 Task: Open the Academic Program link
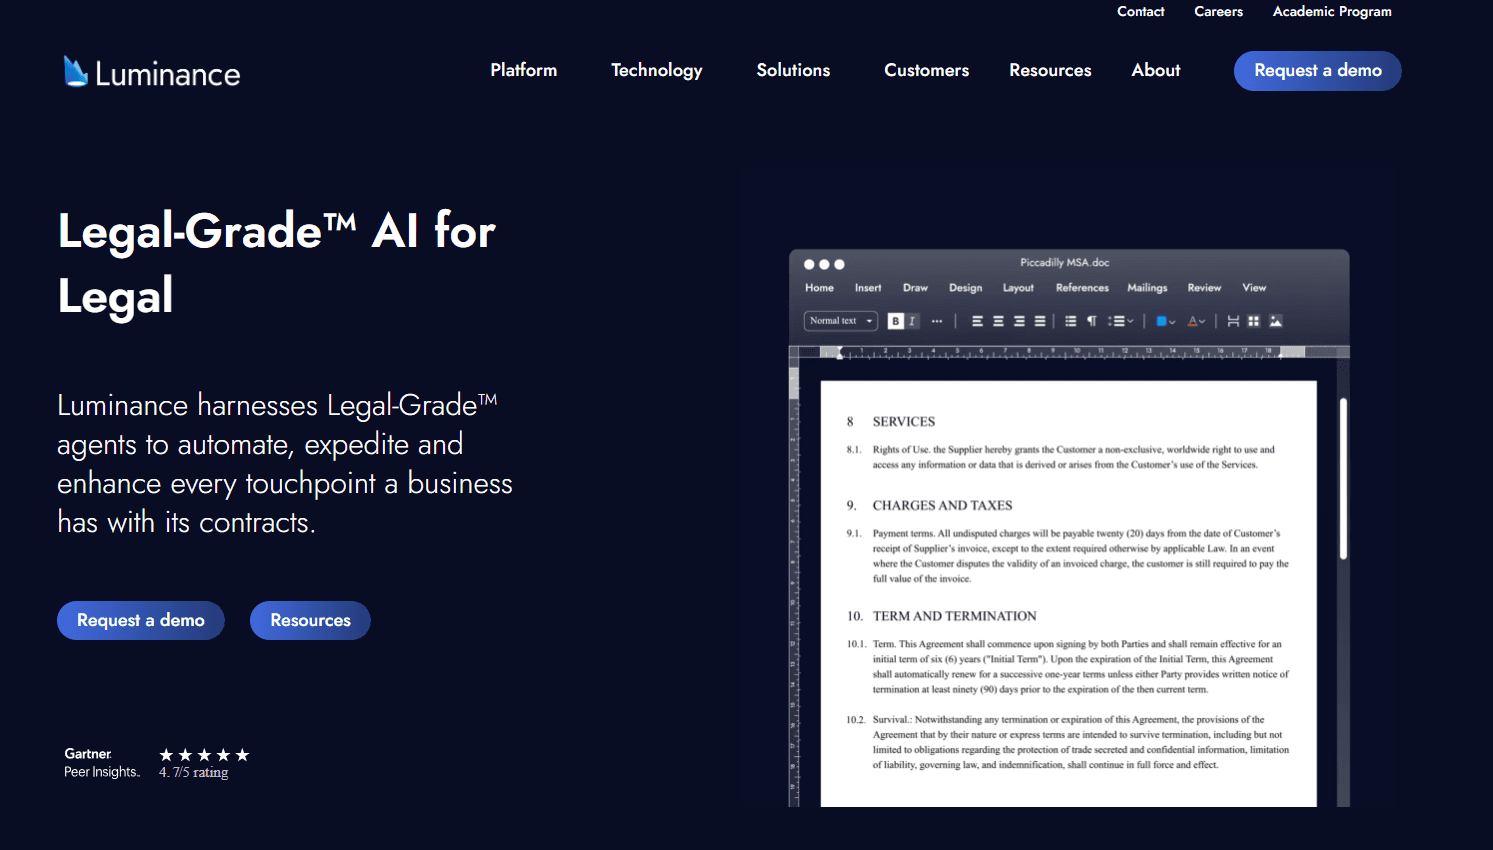point(1332,12)
